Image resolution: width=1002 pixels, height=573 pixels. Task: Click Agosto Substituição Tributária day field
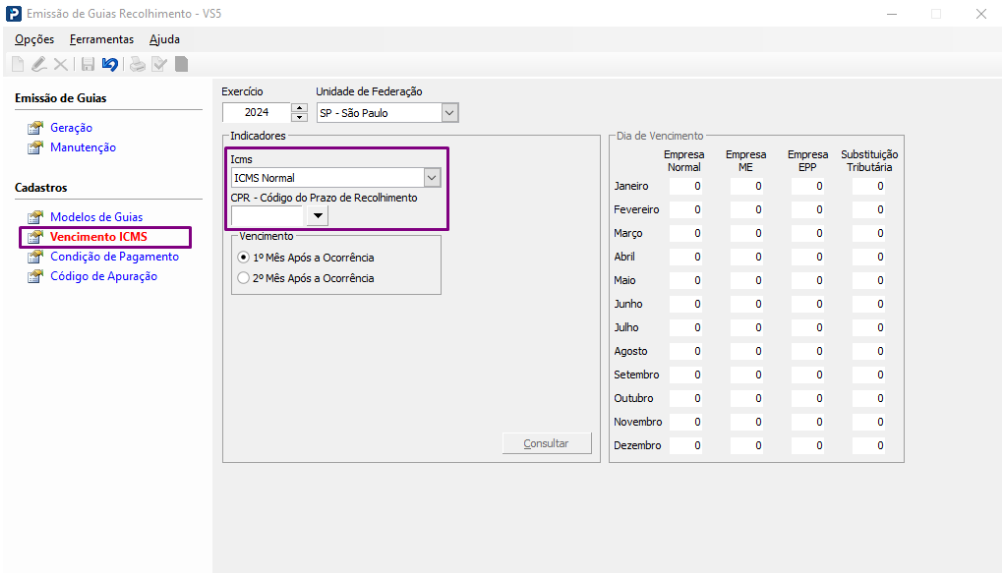(x=869, y=351)
